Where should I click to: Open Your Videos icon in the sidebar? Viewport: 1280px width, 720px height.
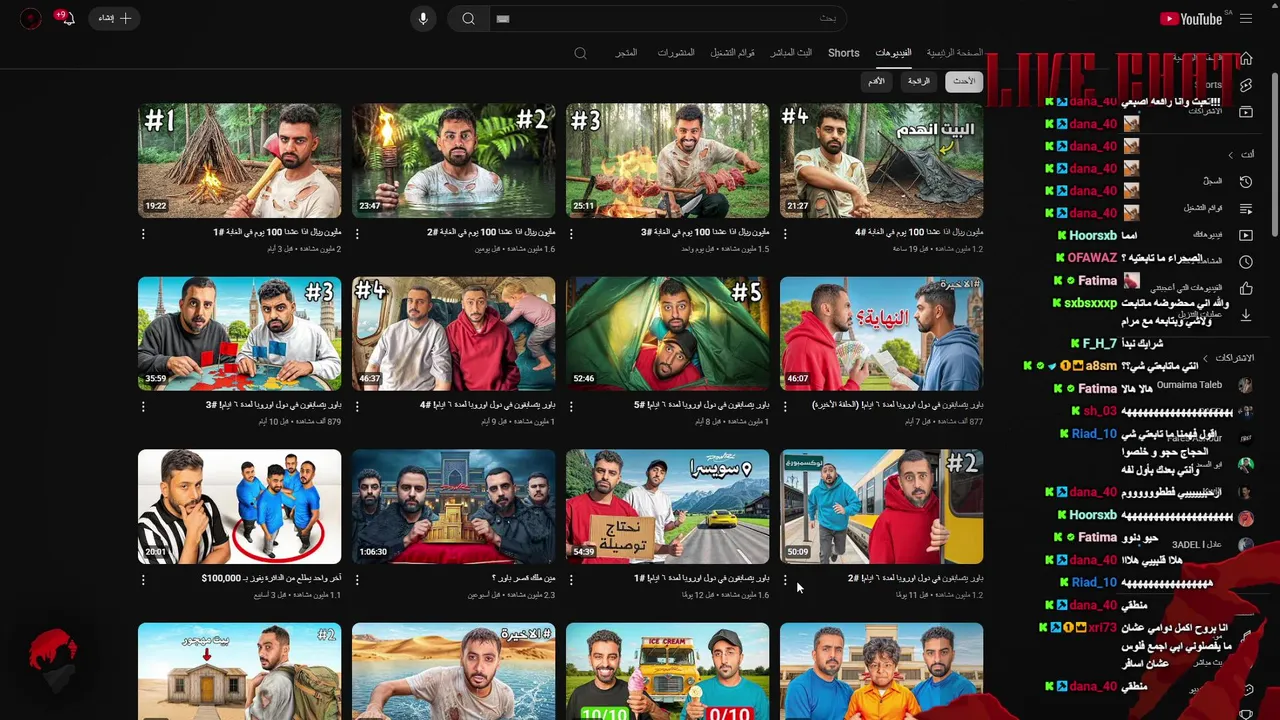pos(1246,235)
